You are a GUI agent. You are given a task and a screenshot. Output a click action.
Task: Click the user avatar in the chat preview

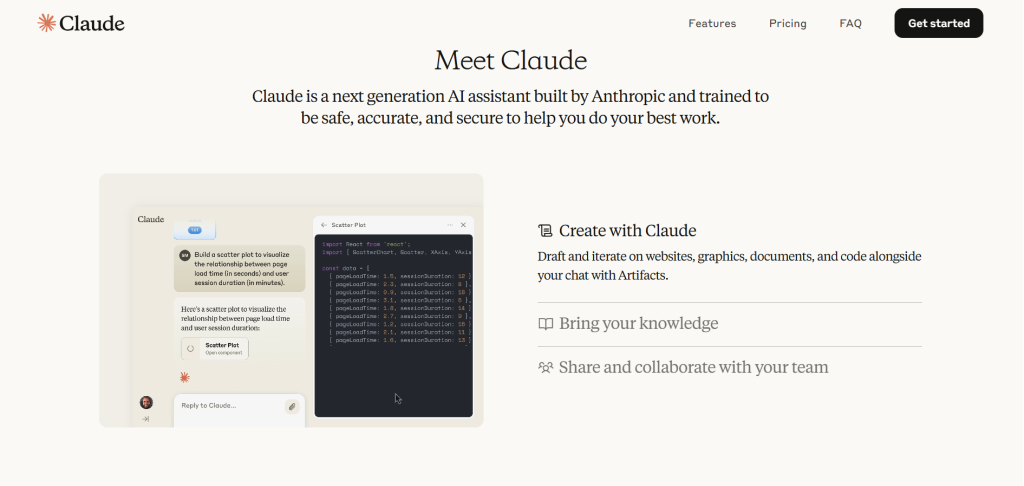pos(146,402)
